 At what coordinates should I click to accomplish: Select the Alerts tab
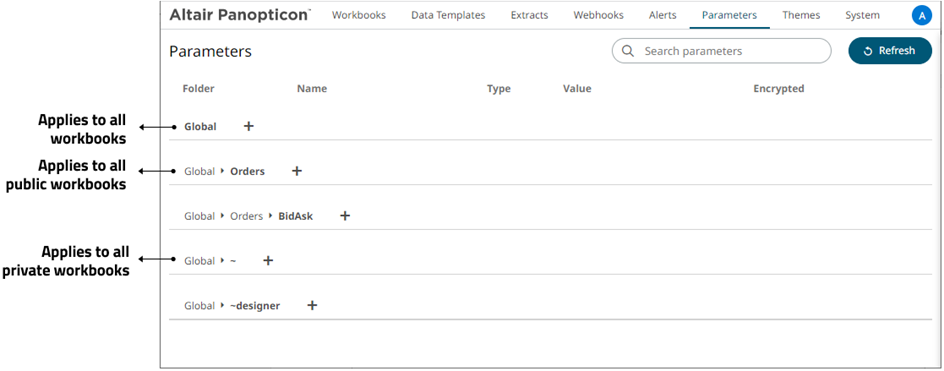[662, 16]
